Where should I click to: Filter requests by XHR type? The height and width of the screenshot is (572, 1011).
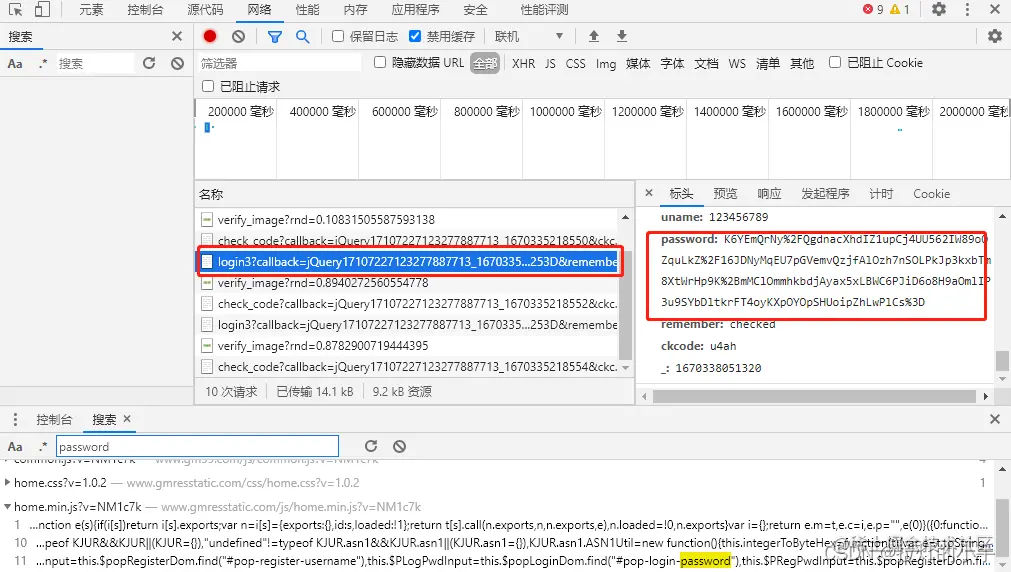tap(524, 63)
